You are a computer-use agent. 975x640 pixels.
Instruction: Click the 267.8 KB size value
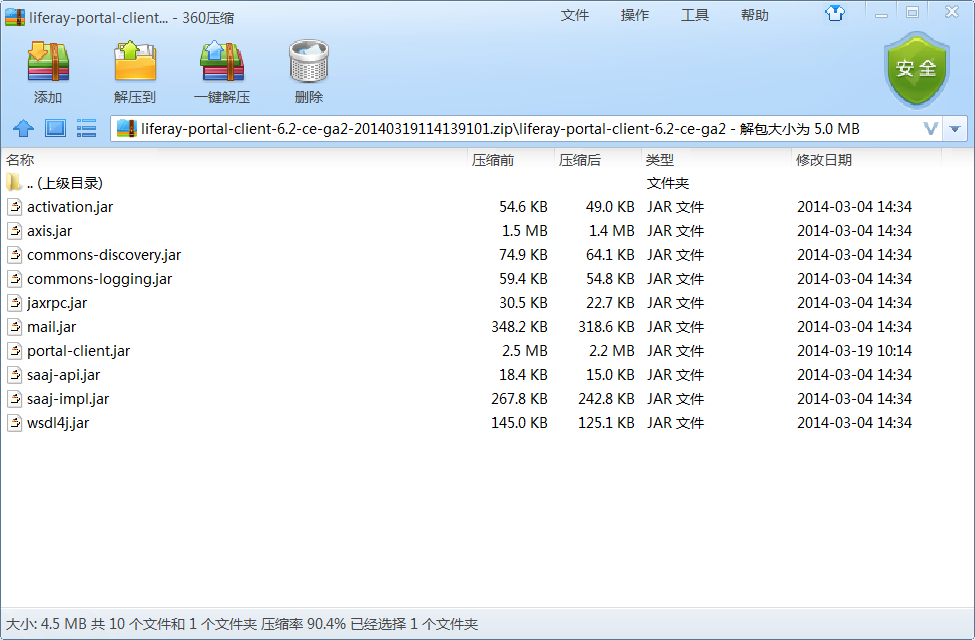coord(519,399)
